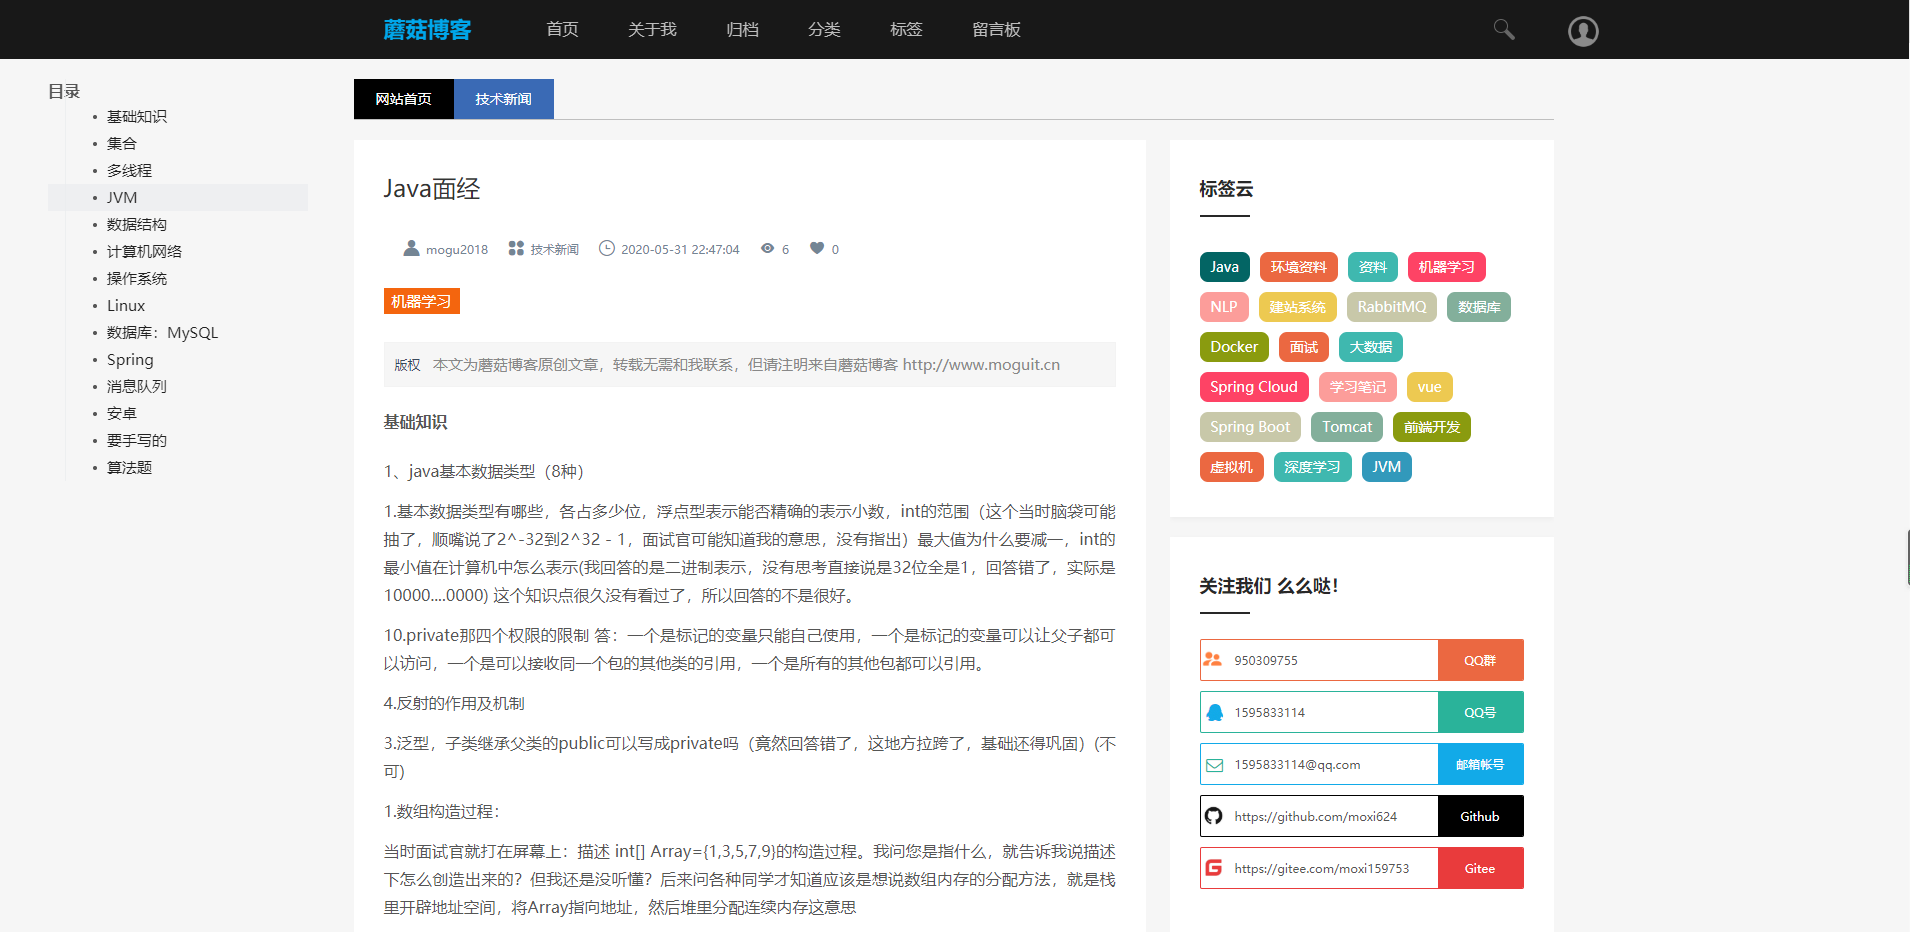Open 留言板 in the top navigation

click(996, 30)
